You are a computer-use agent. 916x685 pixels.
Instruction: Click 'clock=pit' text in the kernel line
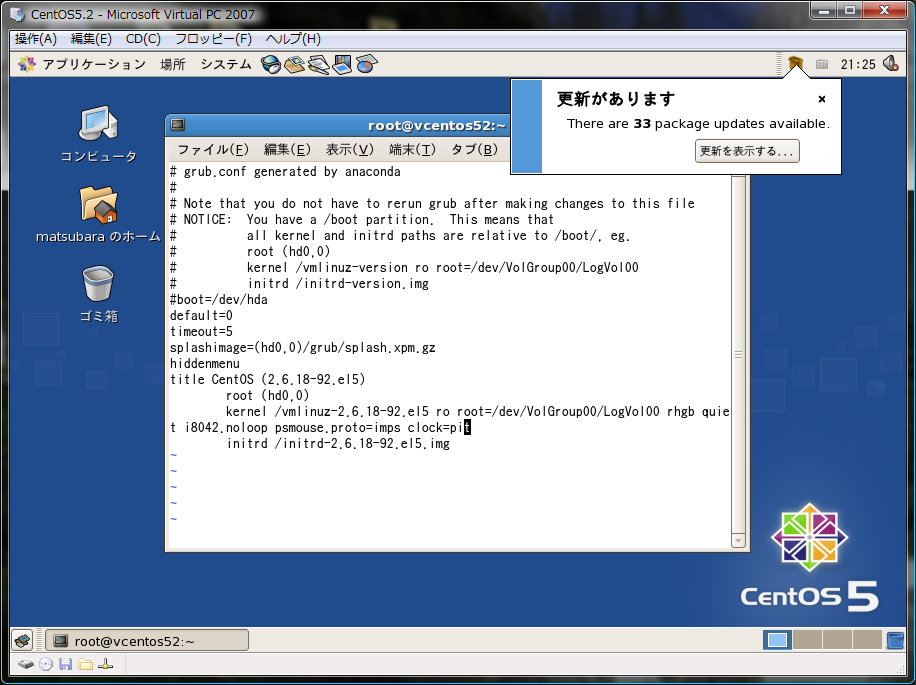[439, 427]
